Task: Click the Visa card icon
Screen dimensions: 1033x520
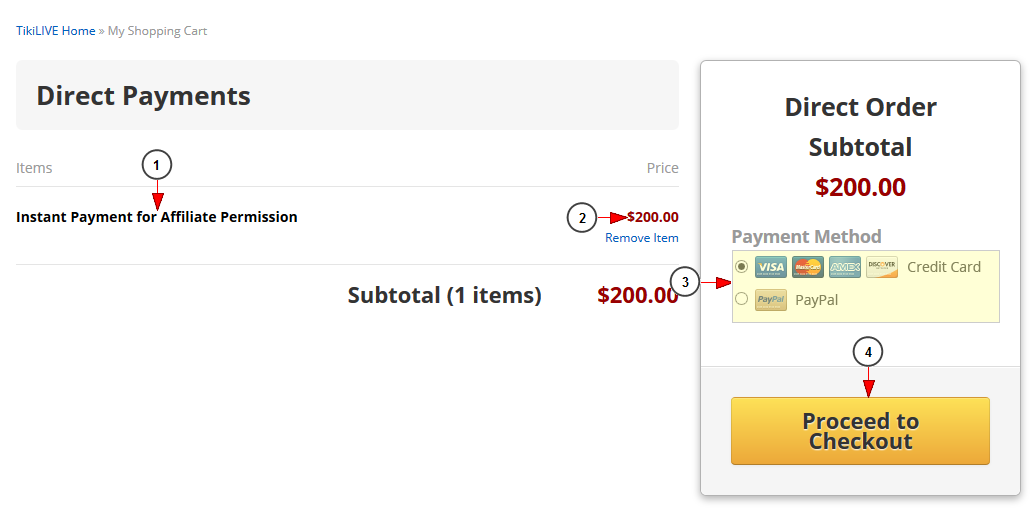Action: (771, 267)
